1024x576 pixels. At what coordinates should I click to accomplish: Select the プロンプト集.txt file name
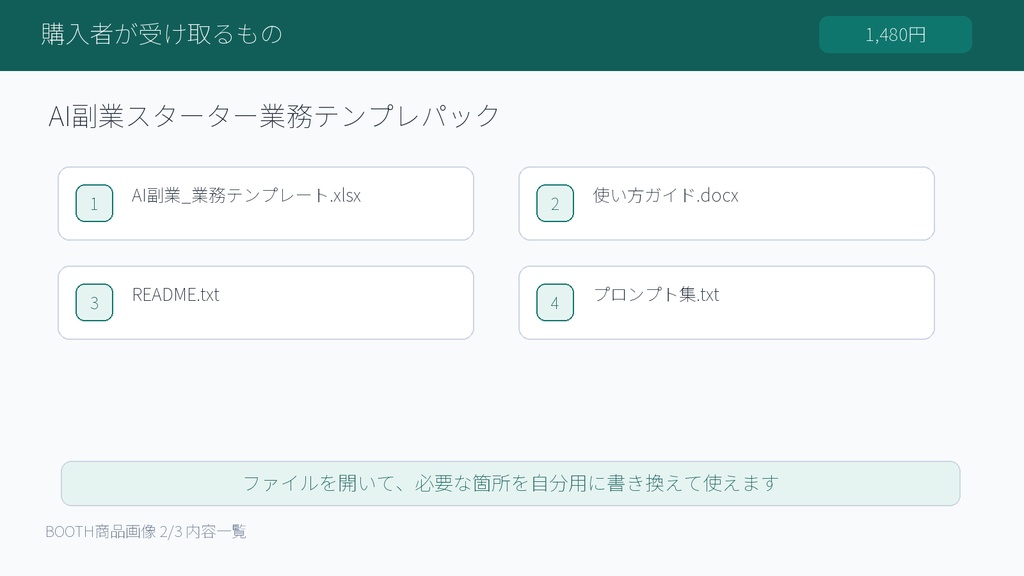click(x=656, y=295)
